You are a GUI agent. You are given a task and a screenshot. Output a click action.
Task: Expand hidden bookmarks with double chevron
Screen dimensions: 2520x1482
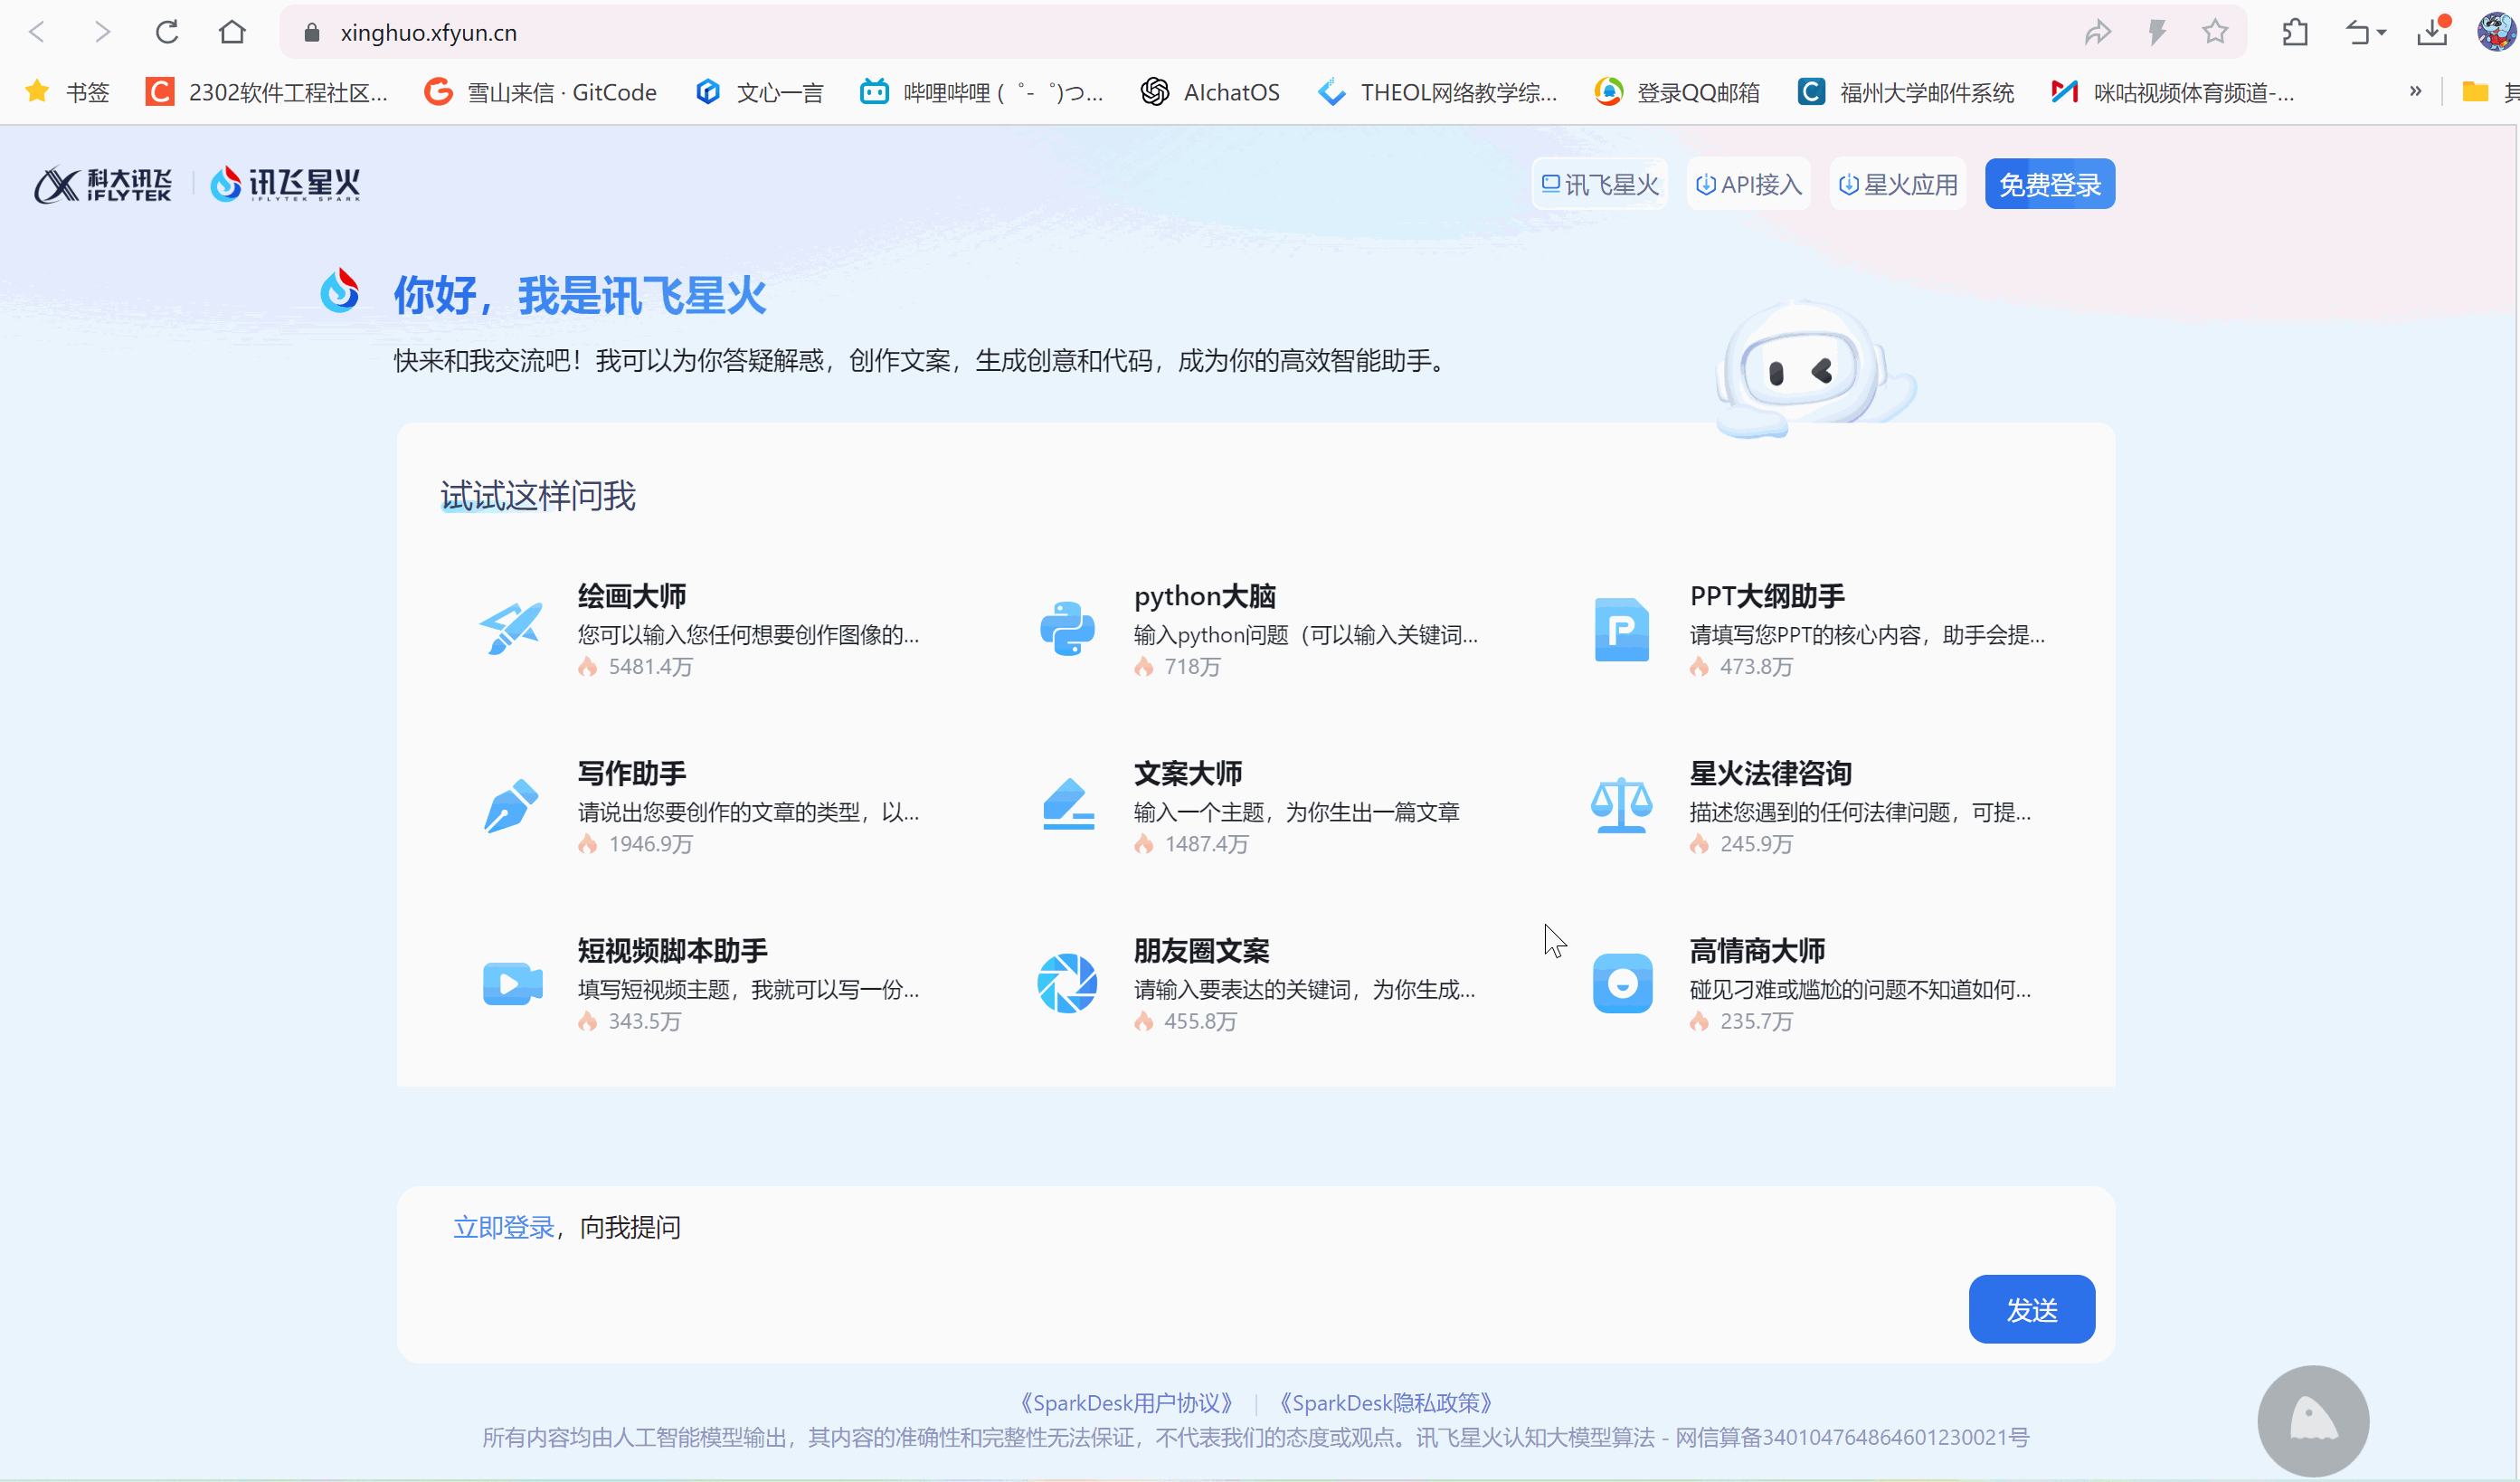coord(2415,91)
